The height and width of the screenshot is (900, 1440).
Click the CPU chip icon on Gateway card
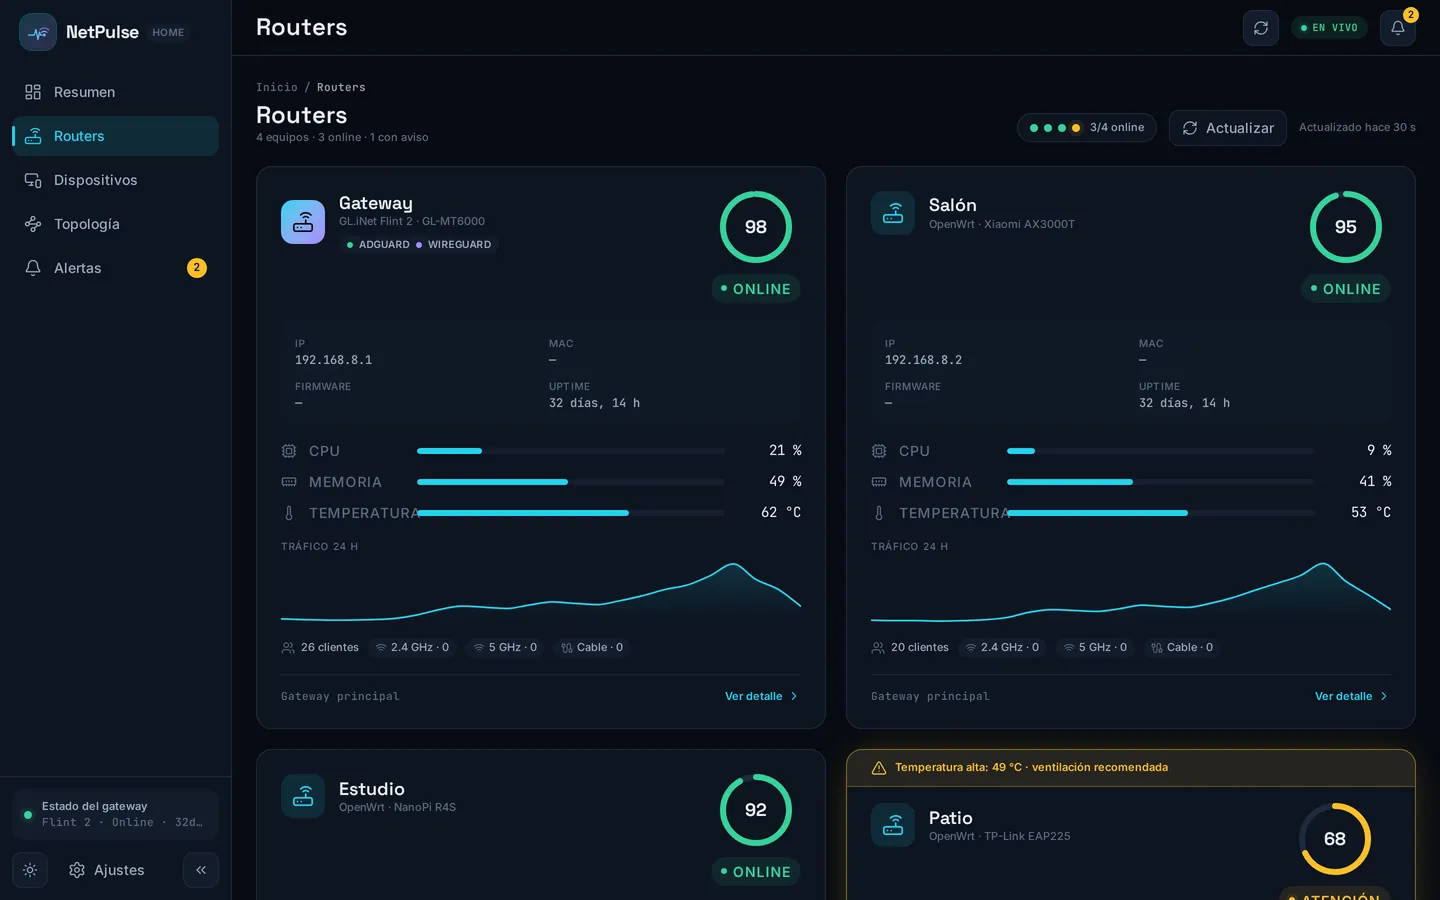coord(289,451)
